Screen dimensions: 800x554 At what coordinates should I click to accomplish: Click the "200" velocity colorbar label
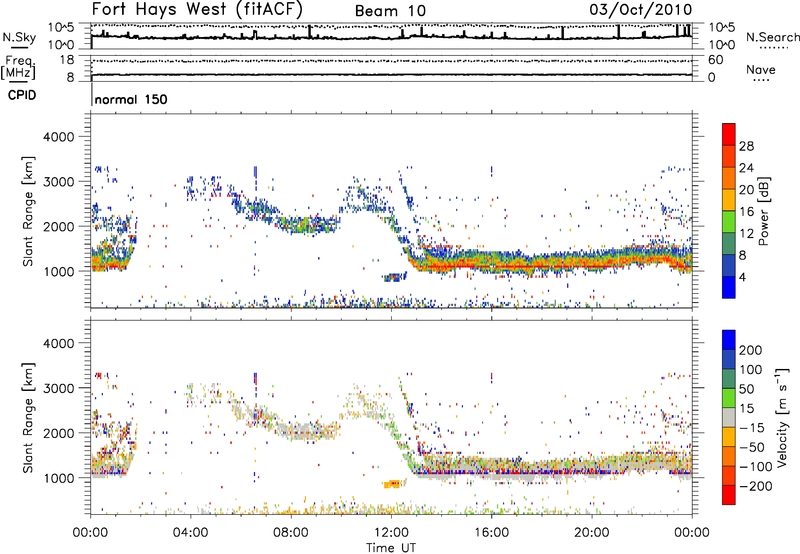pyautogui.click(x=751, y=350)
